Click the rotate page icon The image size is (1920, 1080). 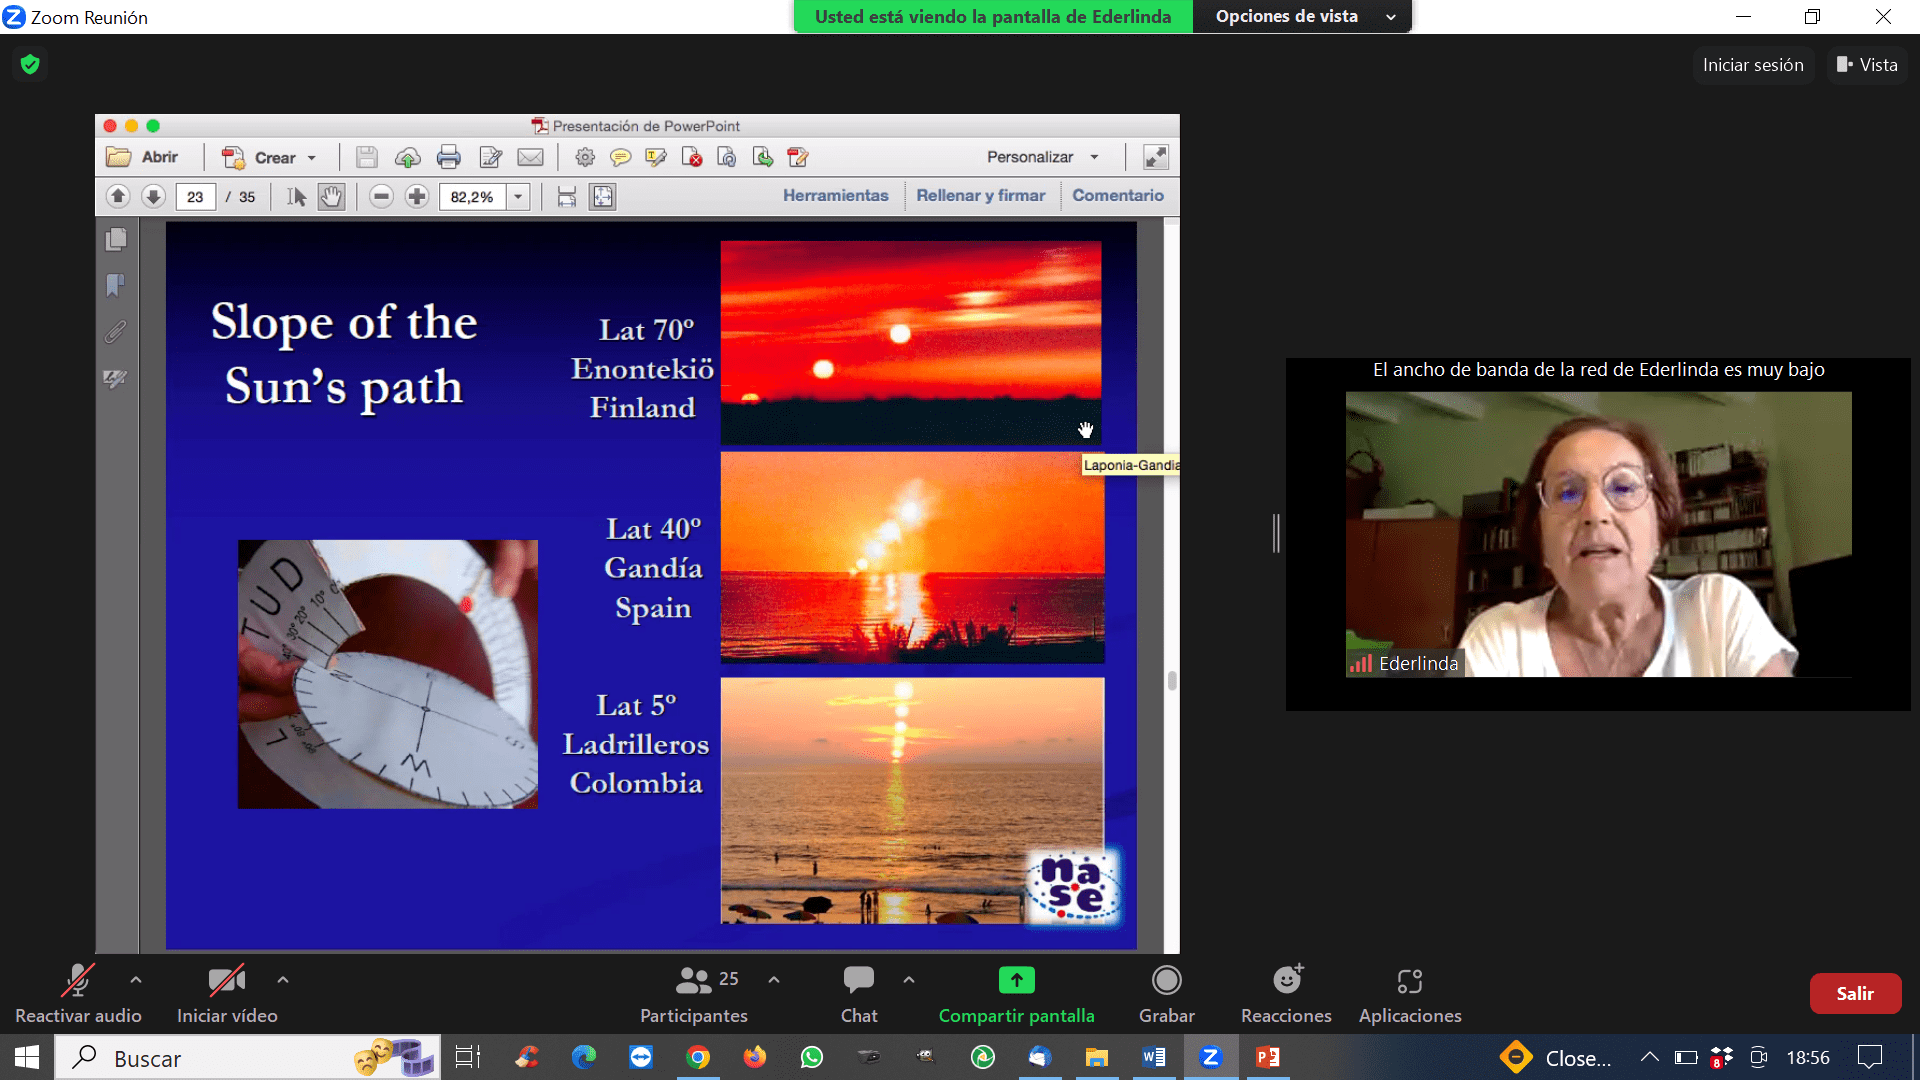point(727,157)
